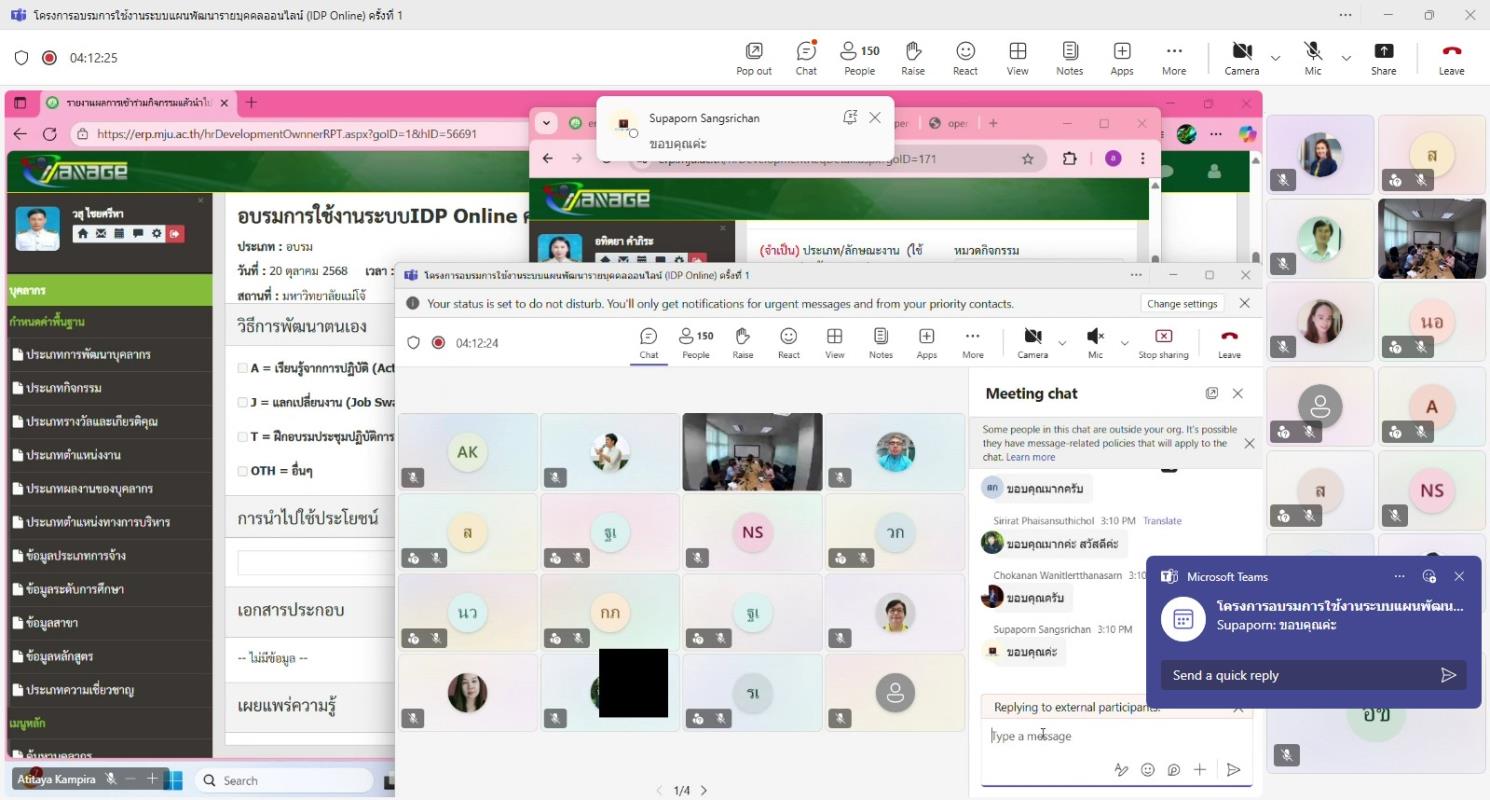The width and height of the screenshot is (1490, 800).
Task: Open the React emoji menu in top toolbar
Action: (x=965, y=58)
